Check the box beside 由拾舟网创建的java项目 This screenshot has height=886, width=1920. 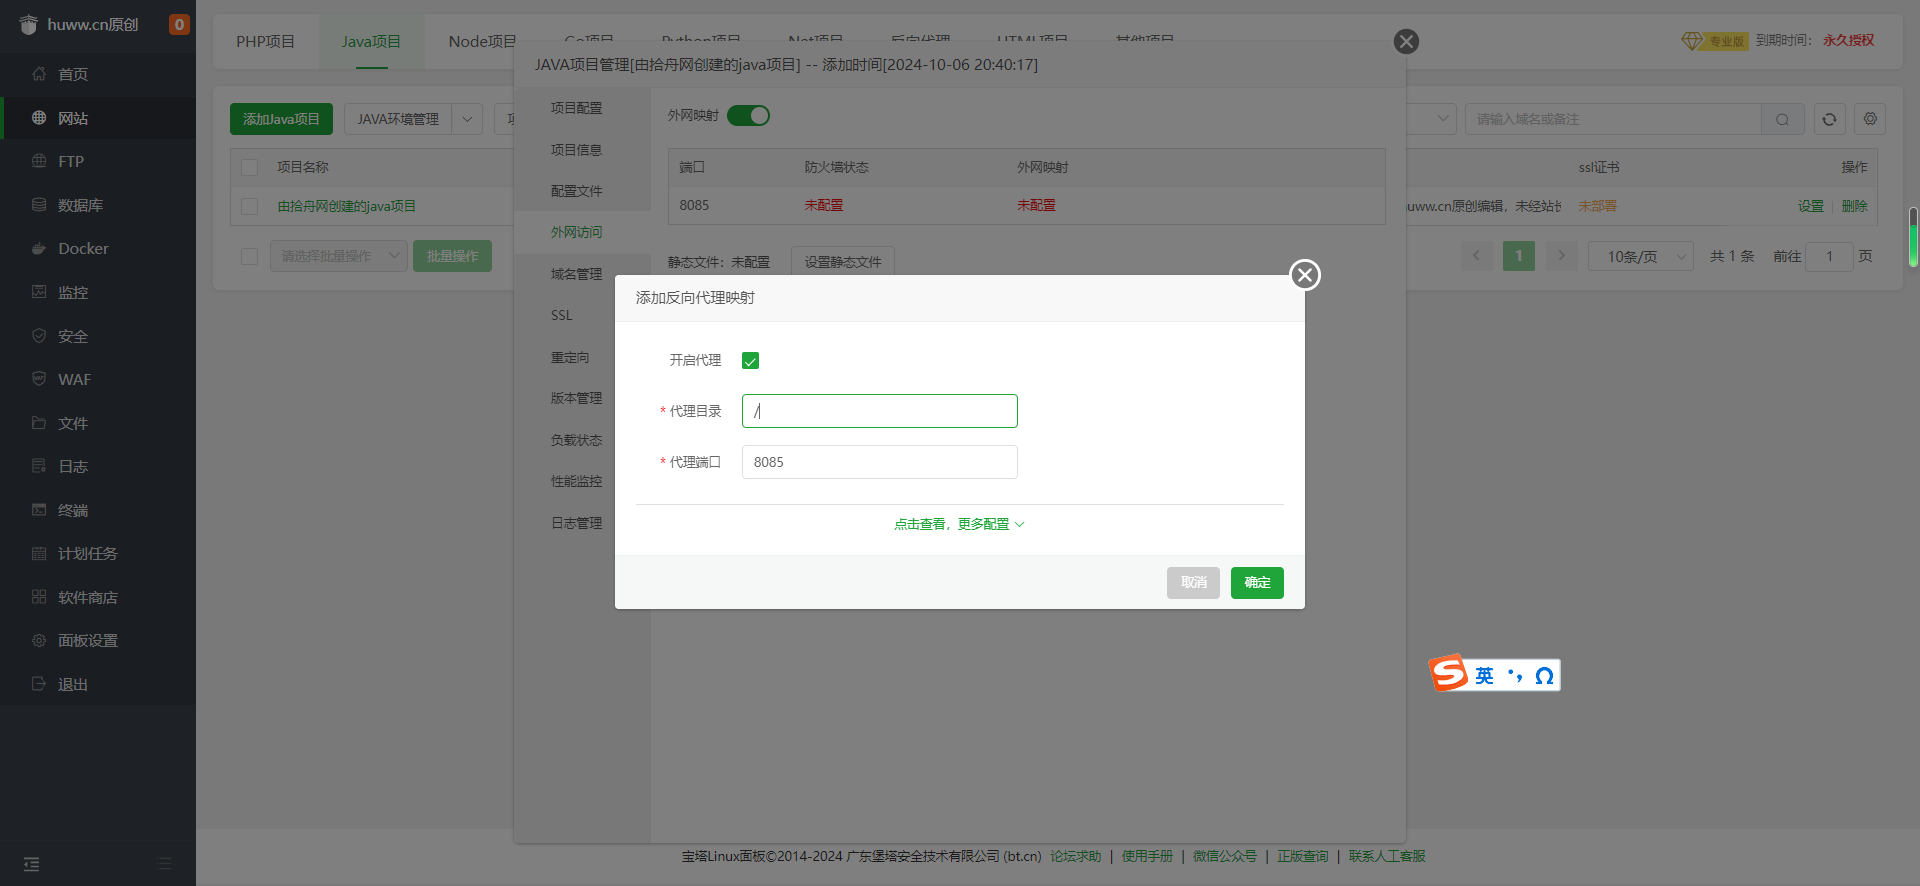pyautogui.click(x=250, y=206)
